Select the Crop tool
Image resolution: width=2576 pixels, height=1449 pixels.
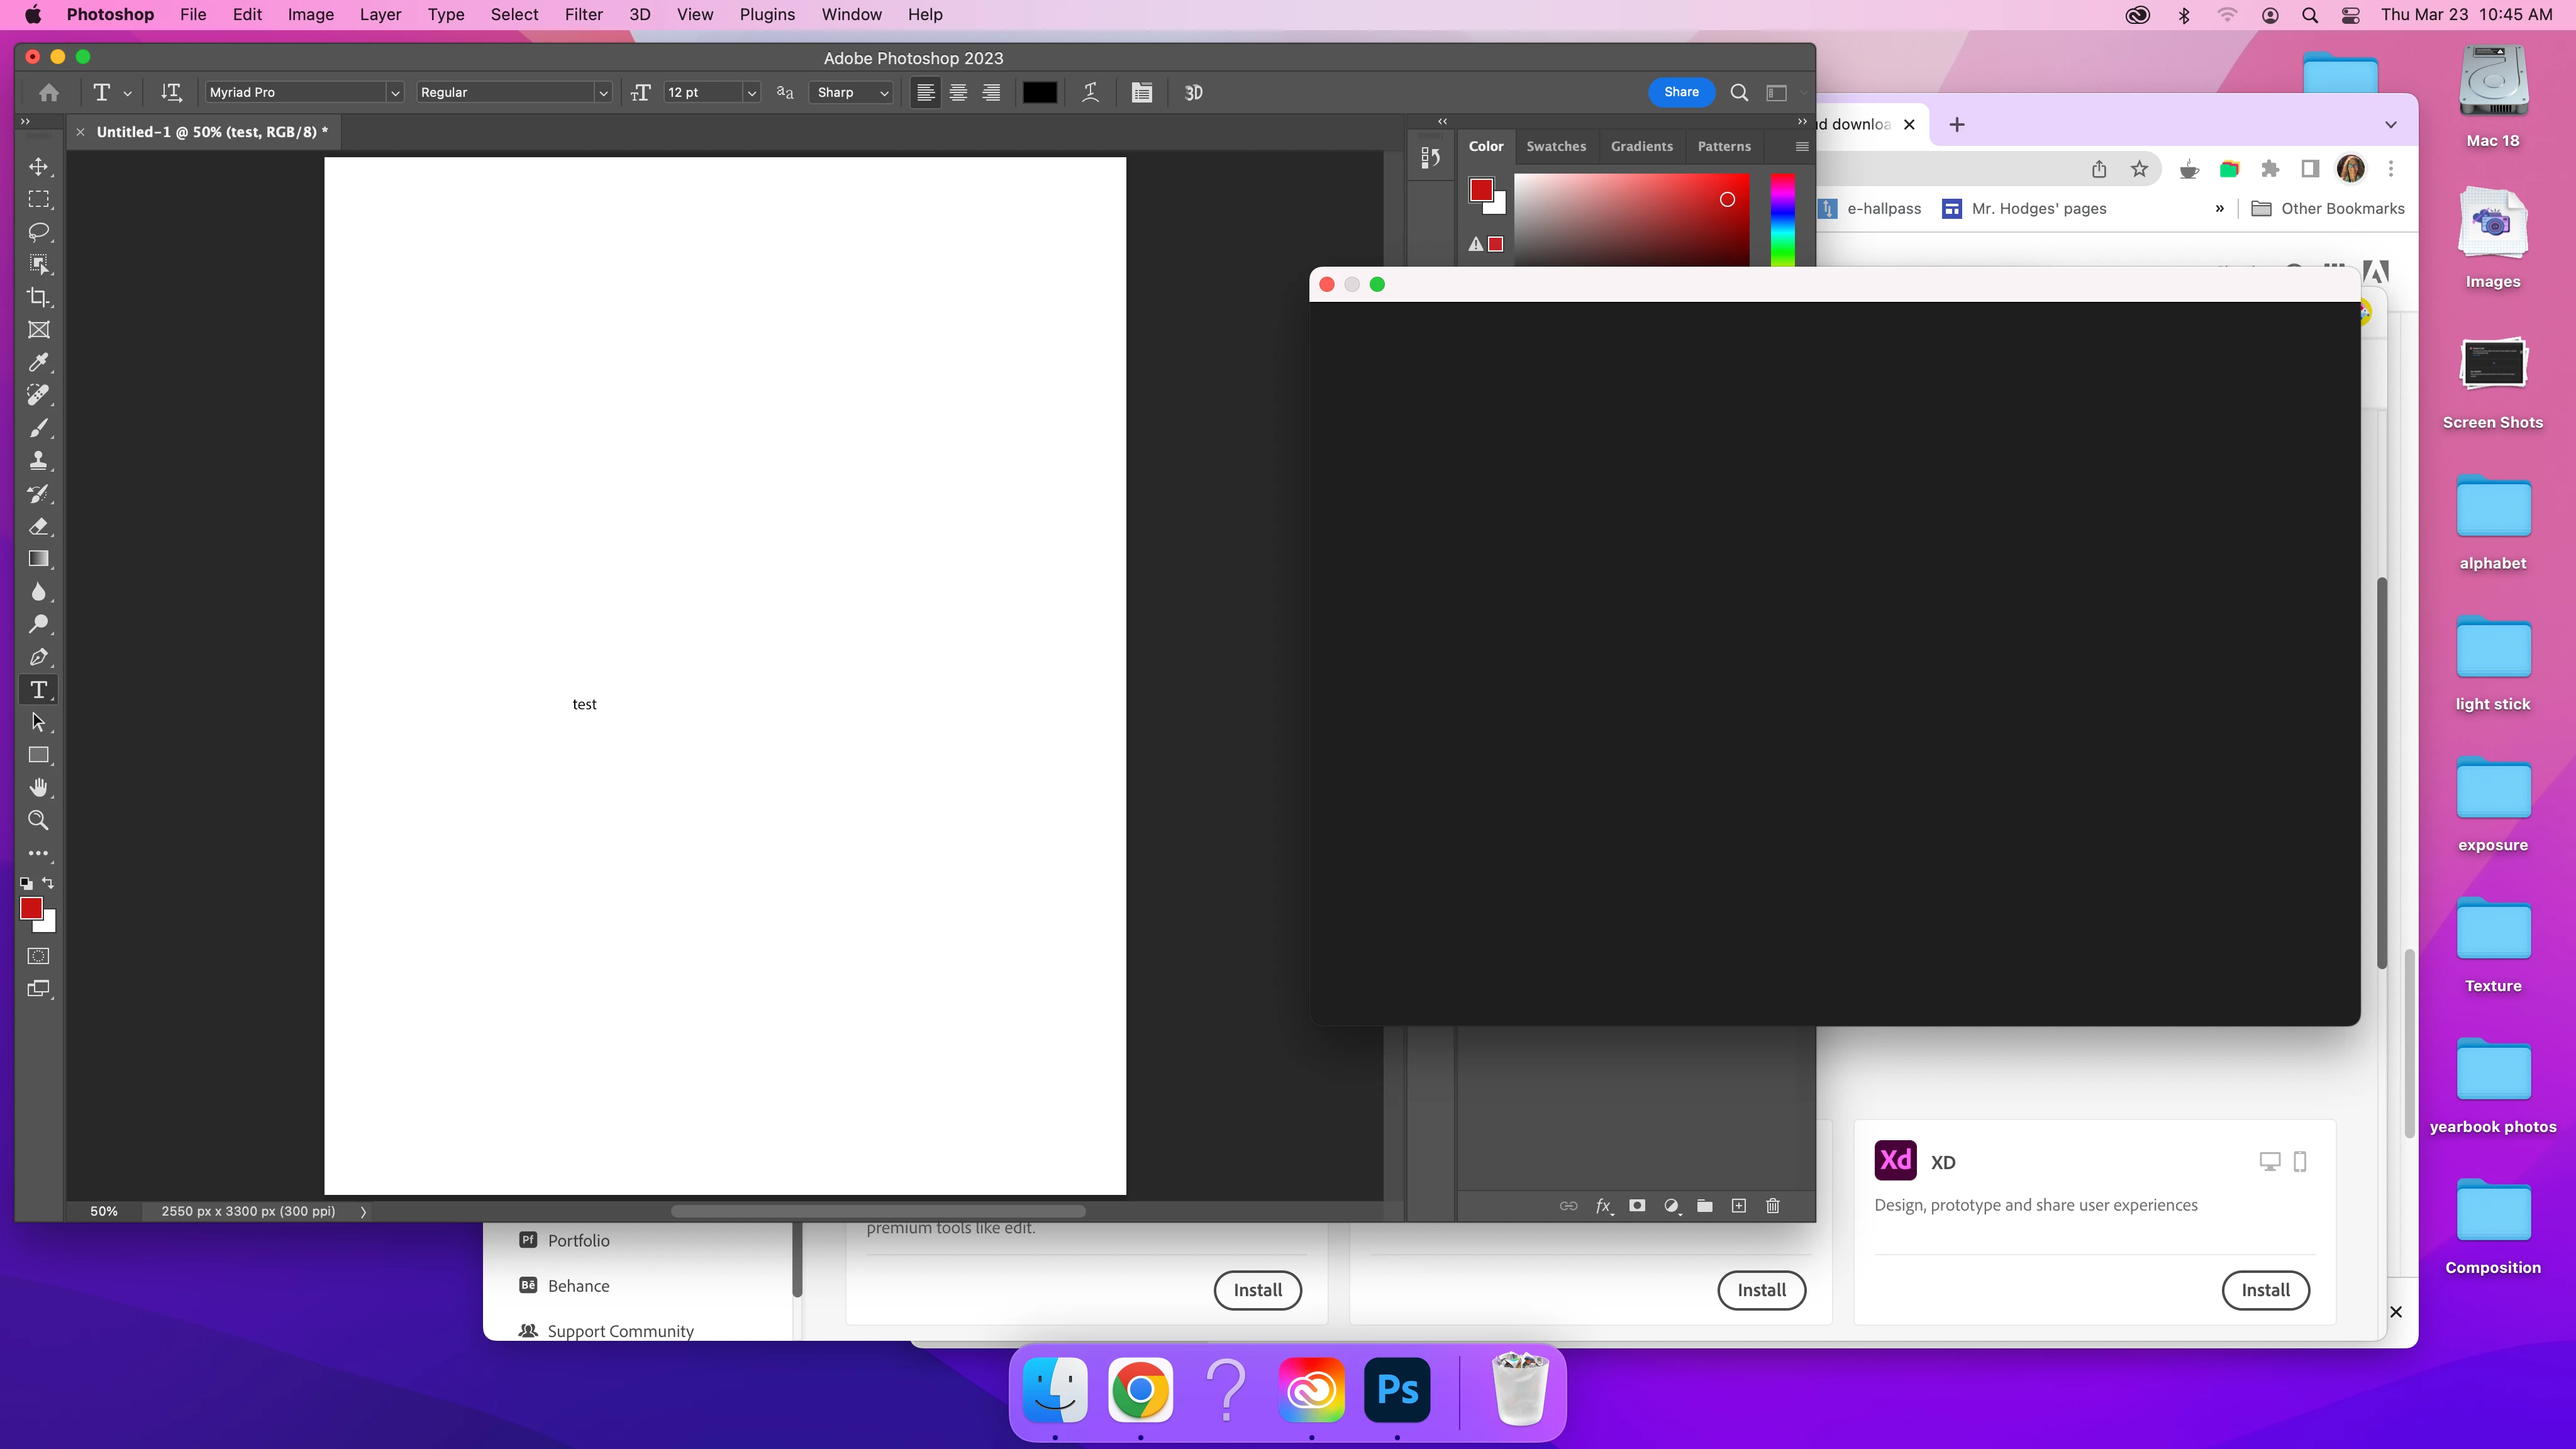38,297
